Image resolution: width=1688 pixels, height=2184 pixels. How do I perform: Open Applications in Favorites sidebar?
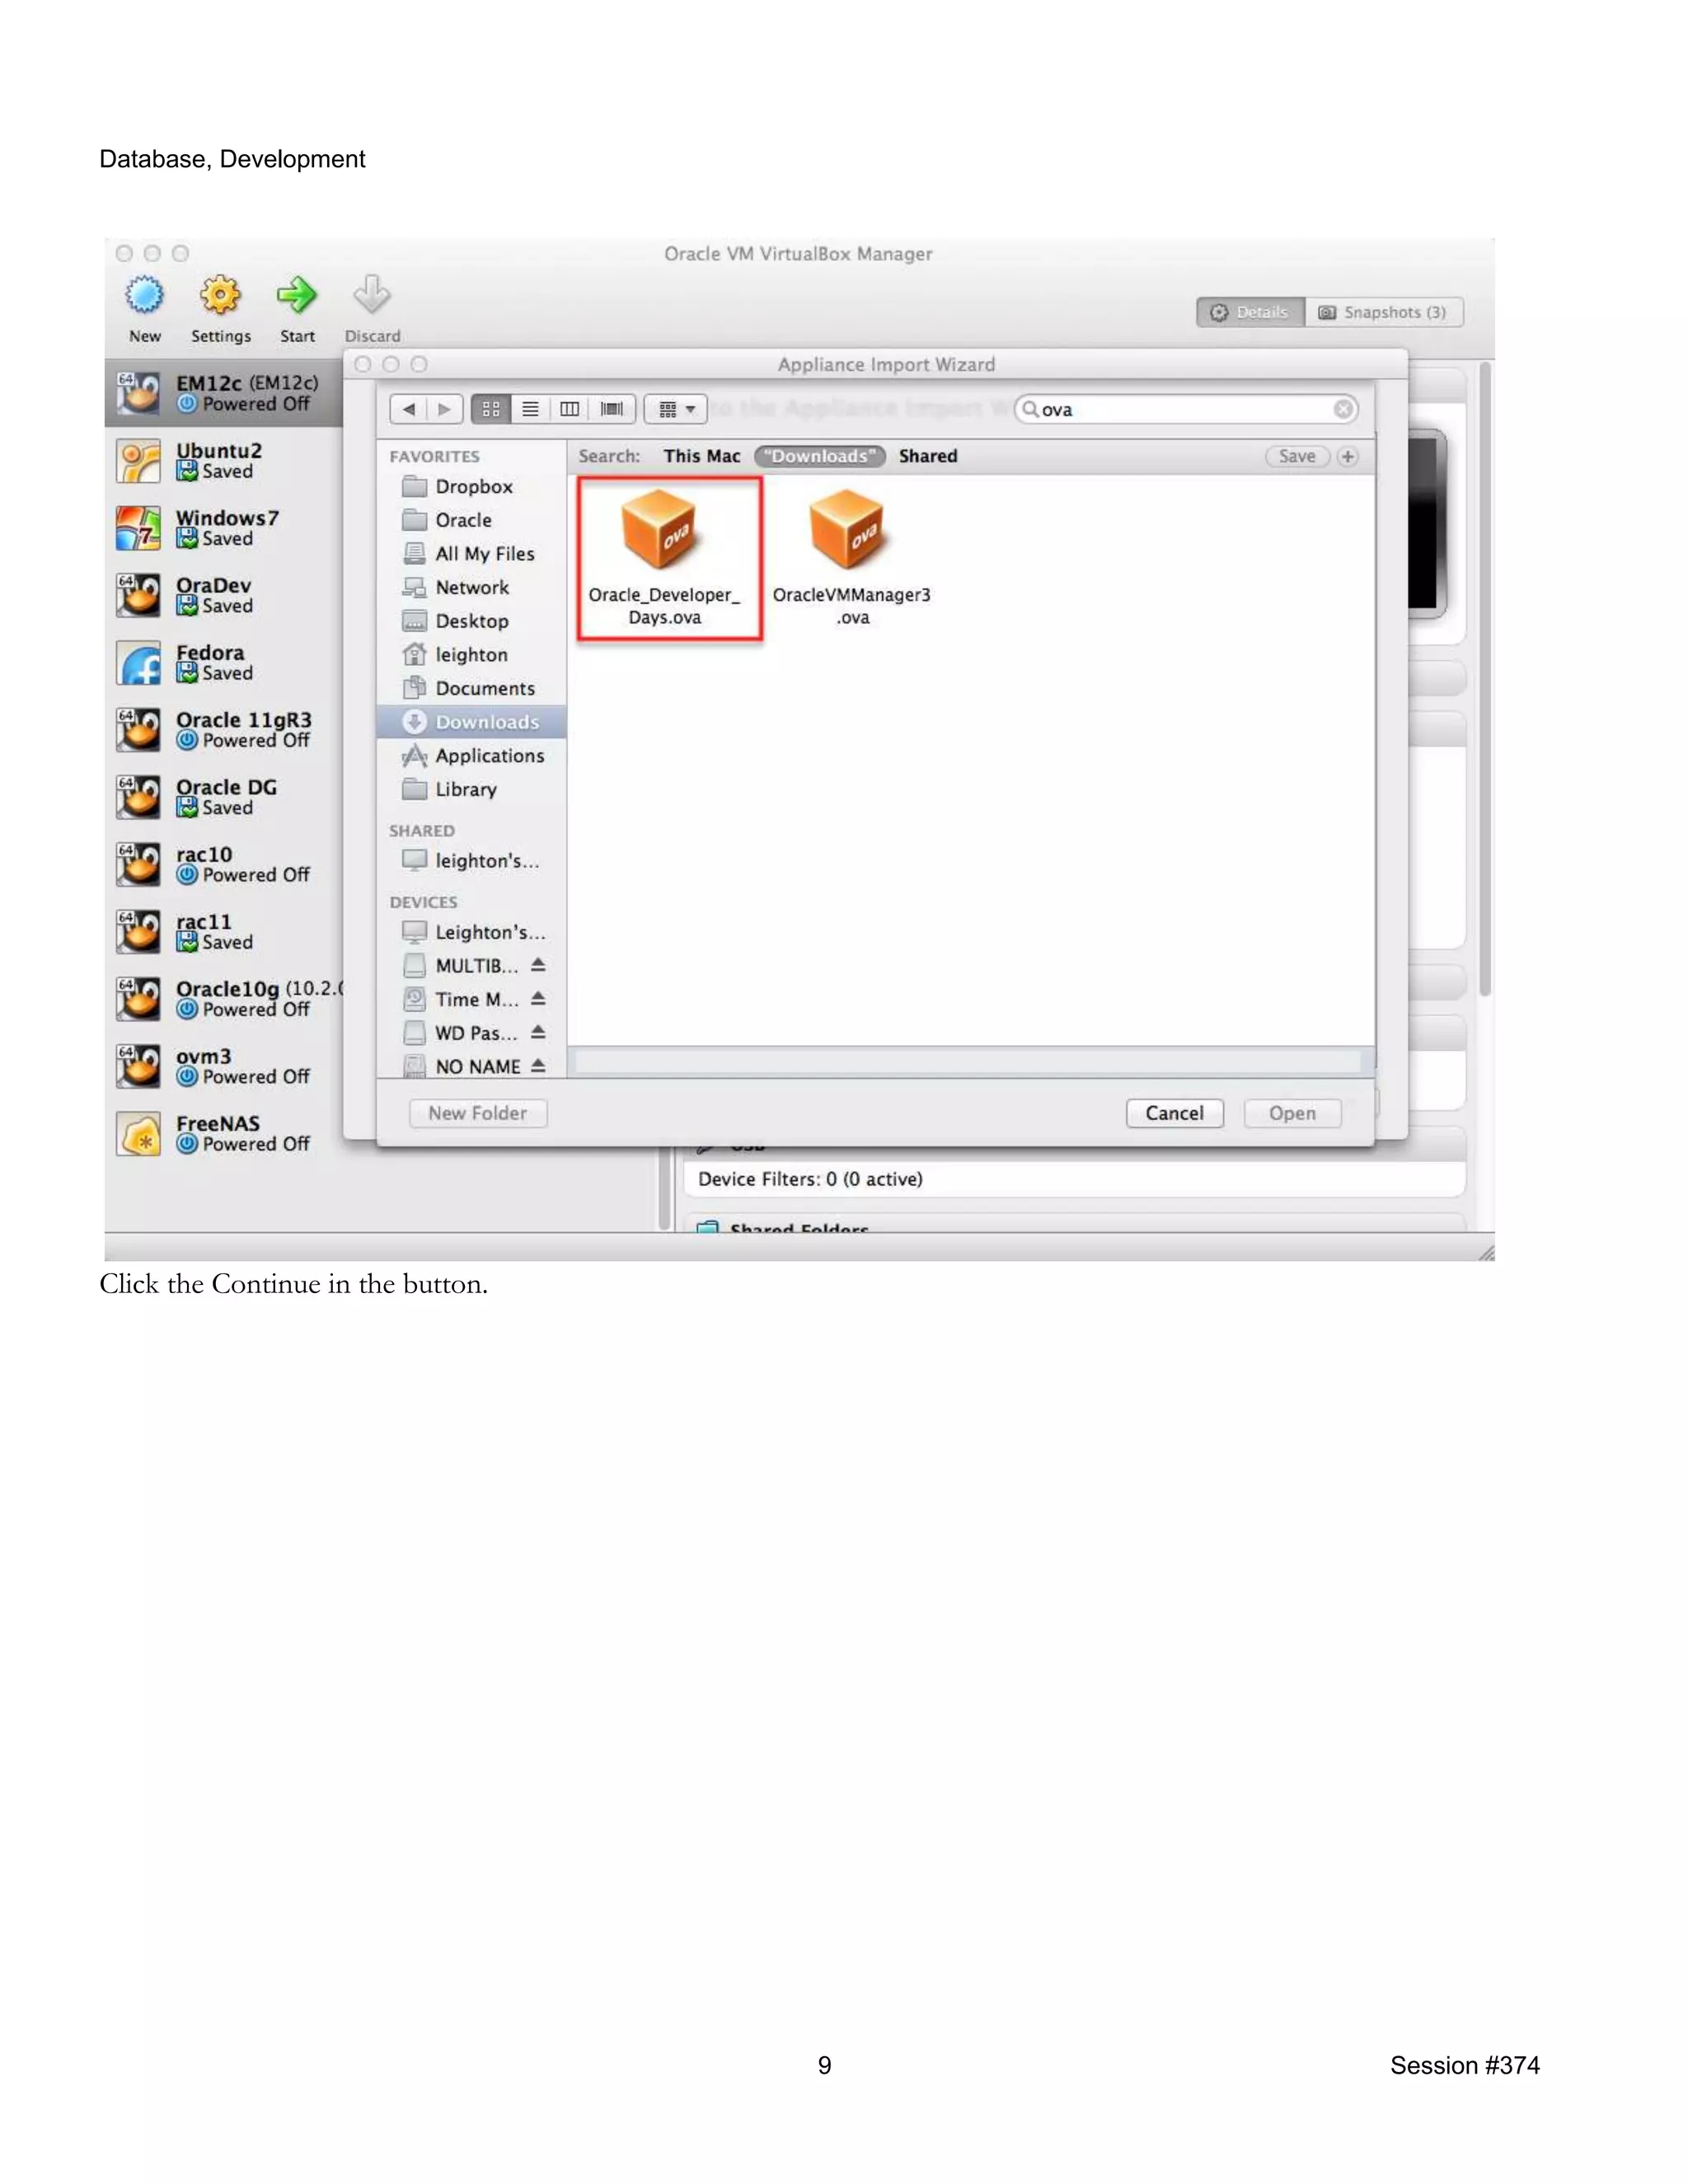point(472,756)
